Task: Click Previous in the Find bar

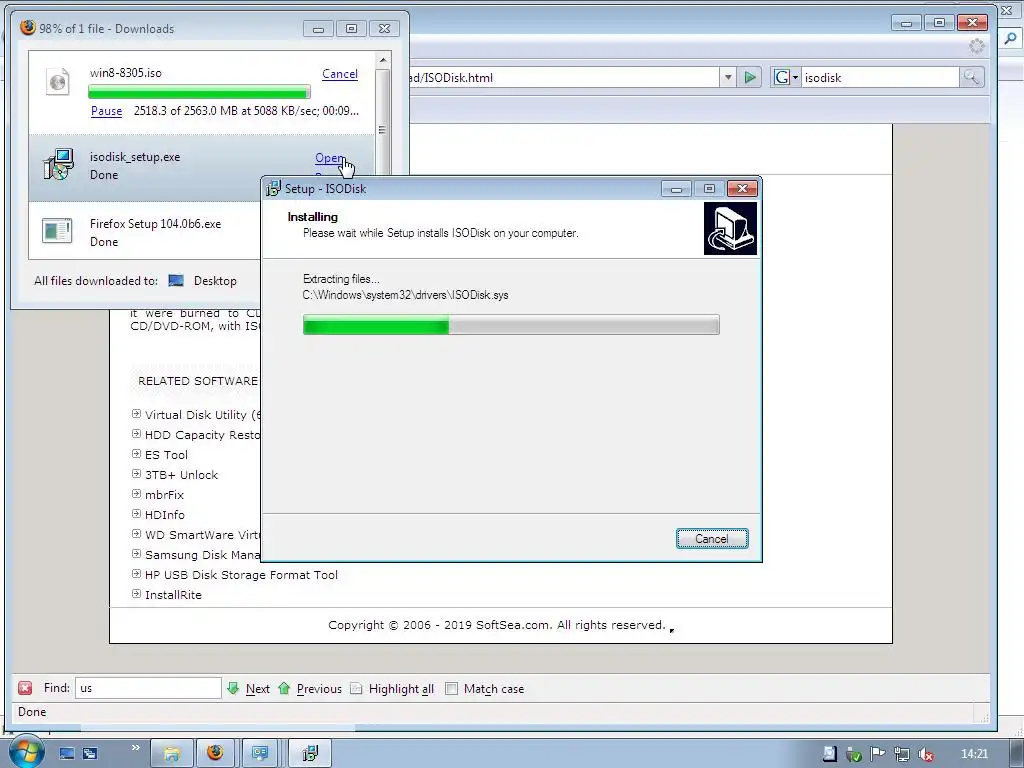Action: coord(319,688)
